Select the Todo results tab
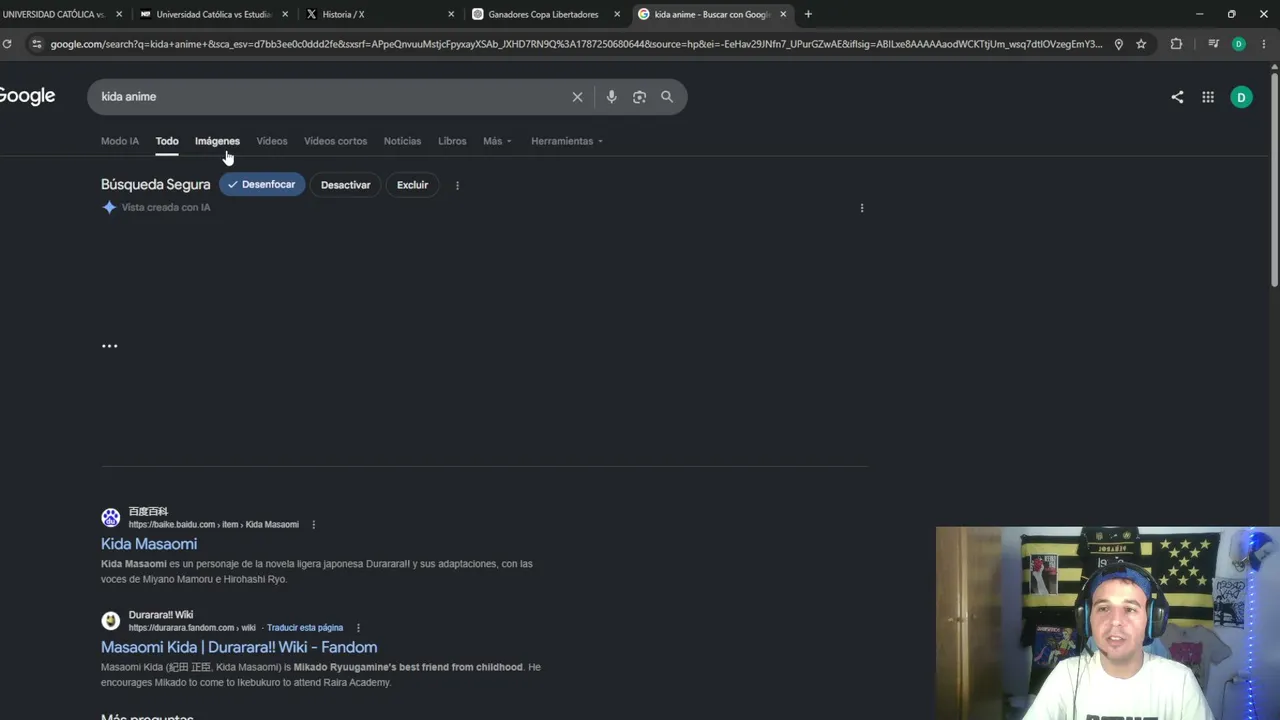The width and height of the screenshot is (1280, 720). pos(167,141)
